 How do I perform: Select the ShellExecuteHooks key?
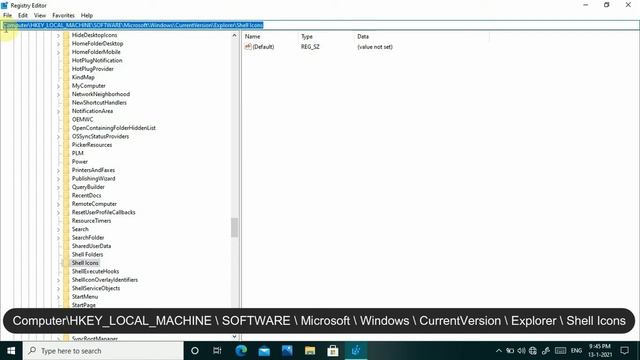tap(96, 271)
